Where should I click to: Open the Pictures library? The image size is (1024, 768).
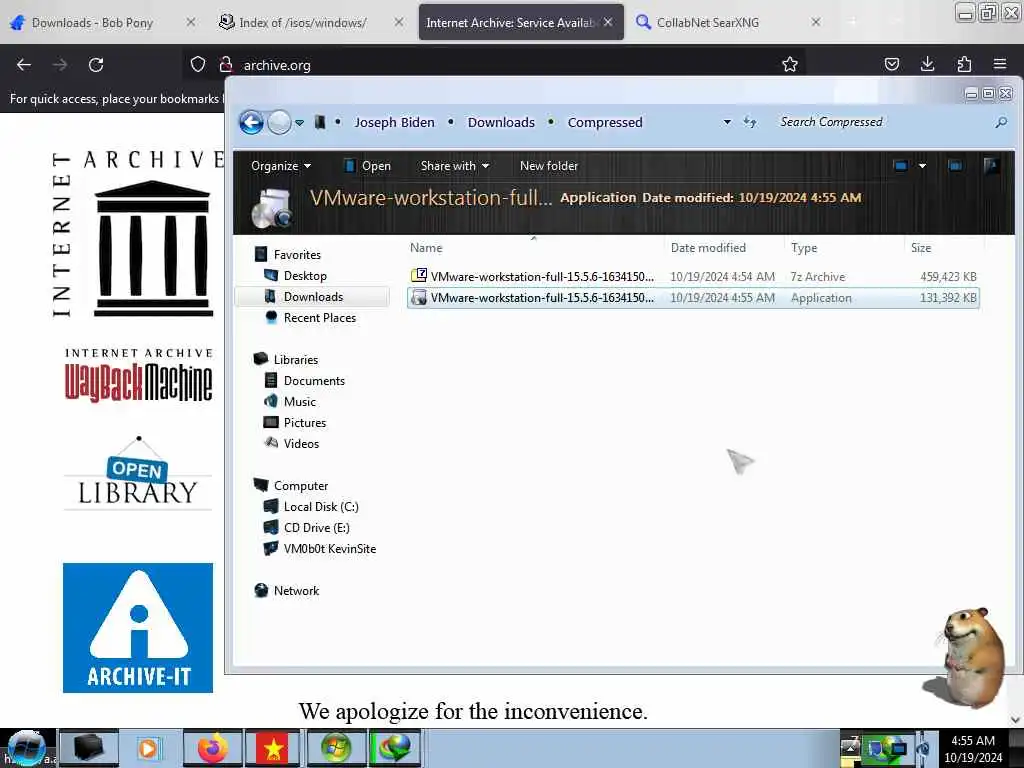pos(304,423)
